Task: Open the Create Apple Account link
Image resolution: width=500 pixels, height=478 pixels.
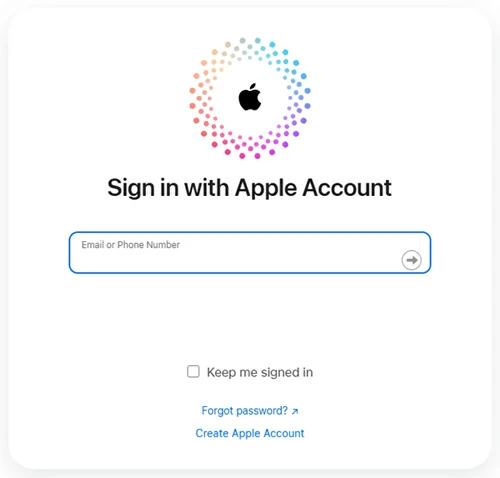Action: (250, 433)
